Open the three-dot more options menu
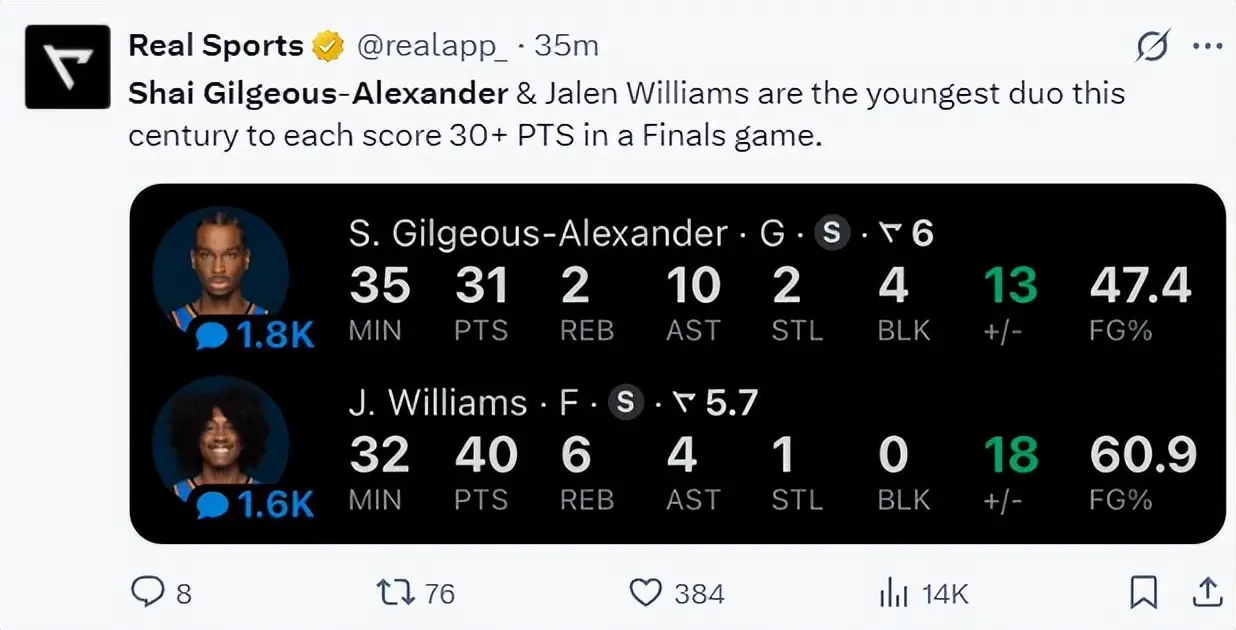Screen dimensions: 1236x630 pyautogui.click(x=1207, y=46)
